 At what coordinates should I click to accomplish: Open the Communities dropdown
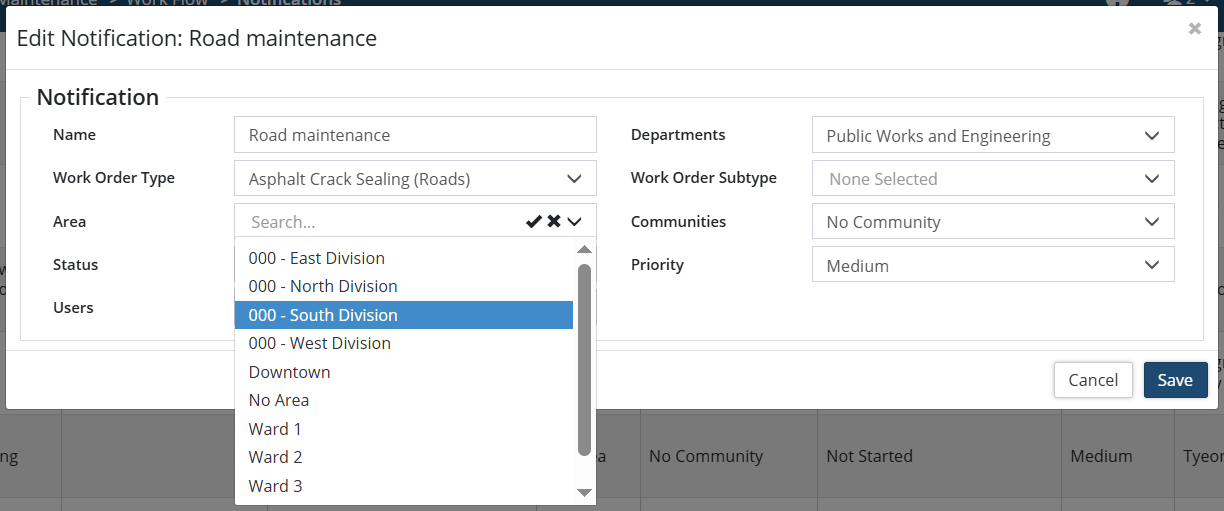(x=992, y=222)
